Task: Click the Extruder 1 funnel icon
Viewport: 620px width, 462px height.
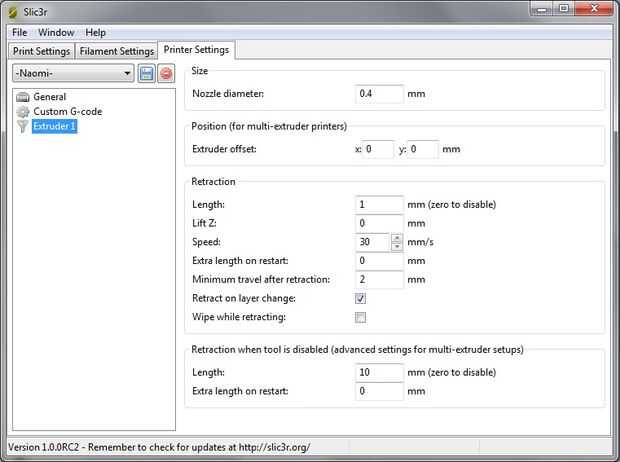Action: (23, 126)
